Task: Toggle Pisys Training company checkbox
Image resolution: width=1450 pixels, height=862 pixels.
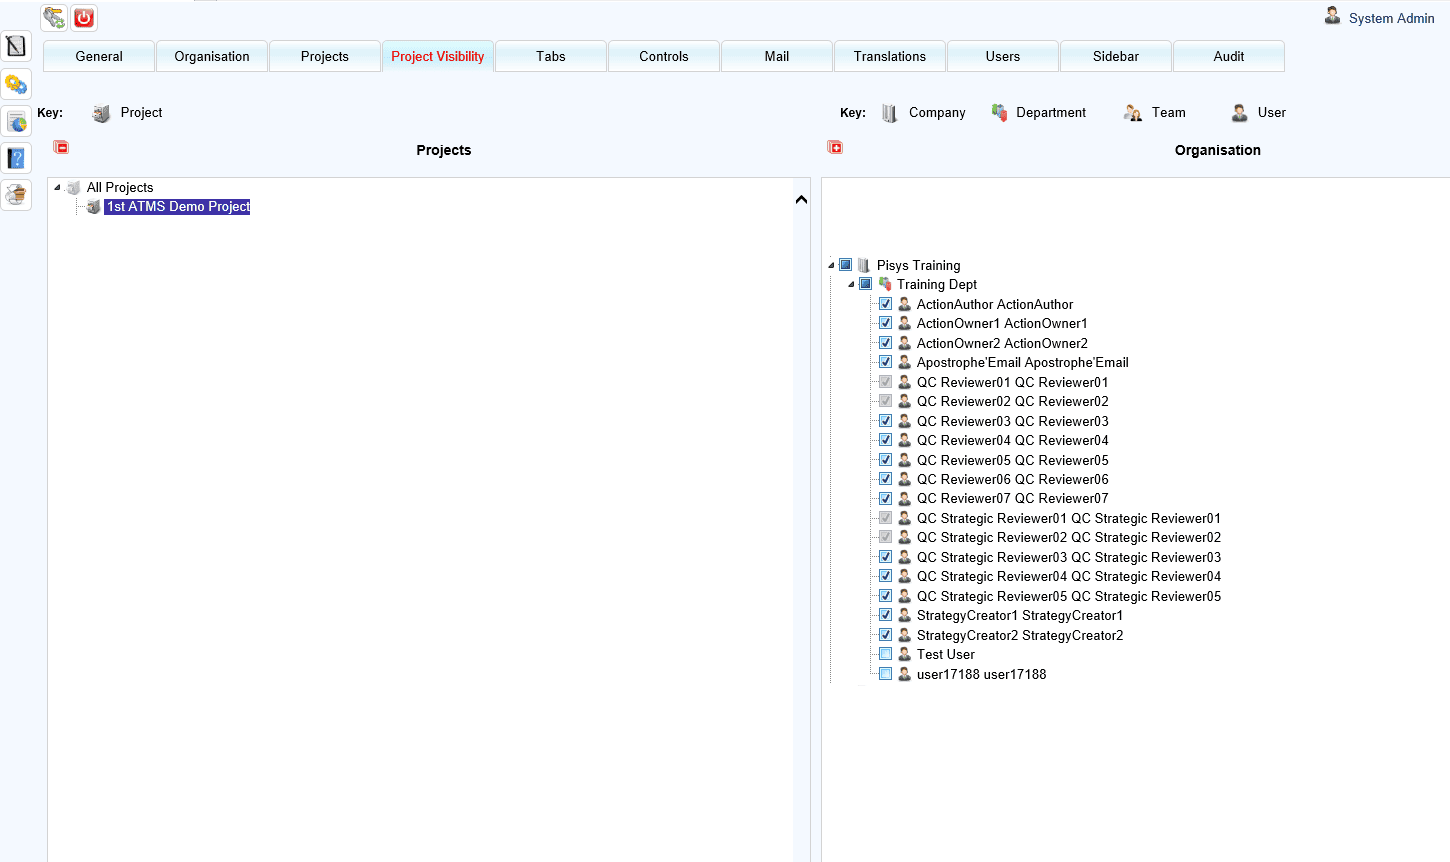Action: pos(845,265)
